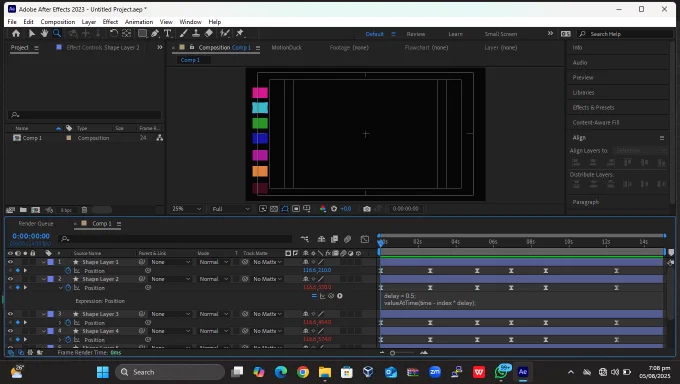Switch to Render Queue tab
The height and width of the screenshot is (384, 680).
click(36, 223)
